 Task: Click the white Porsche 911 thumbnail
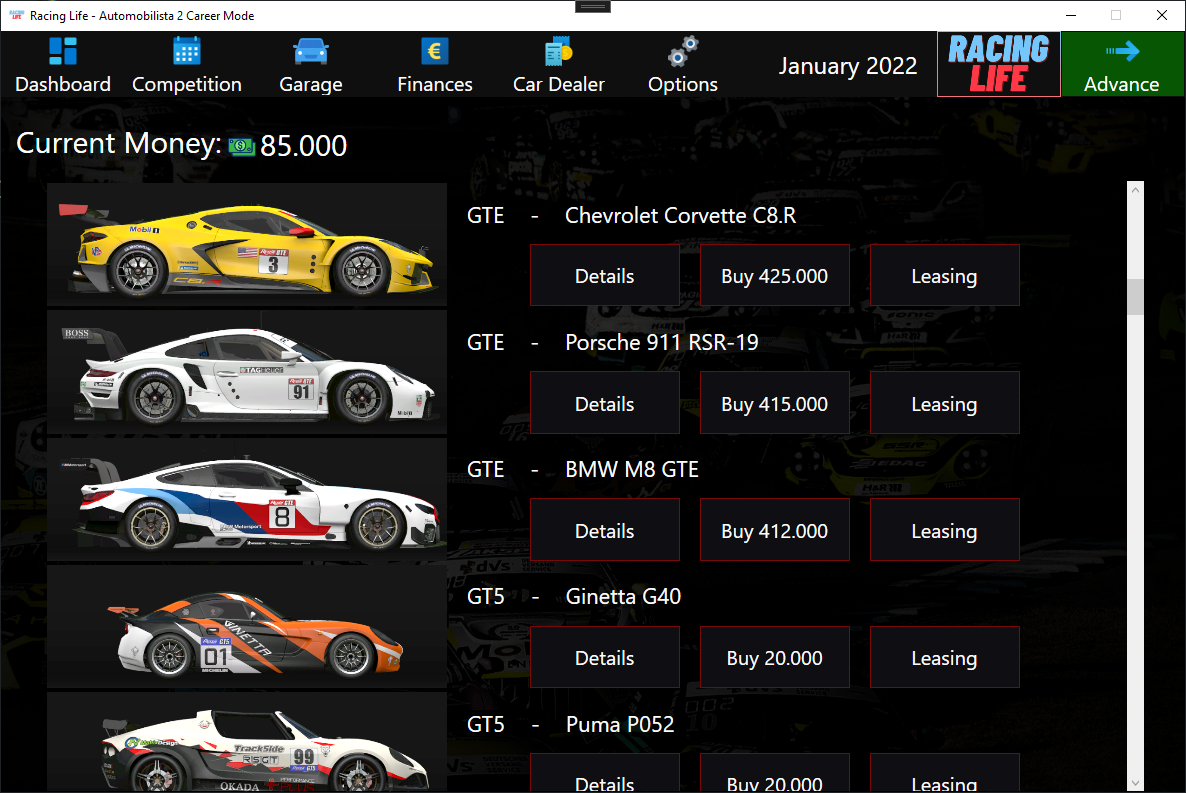(x=247, y=372)
